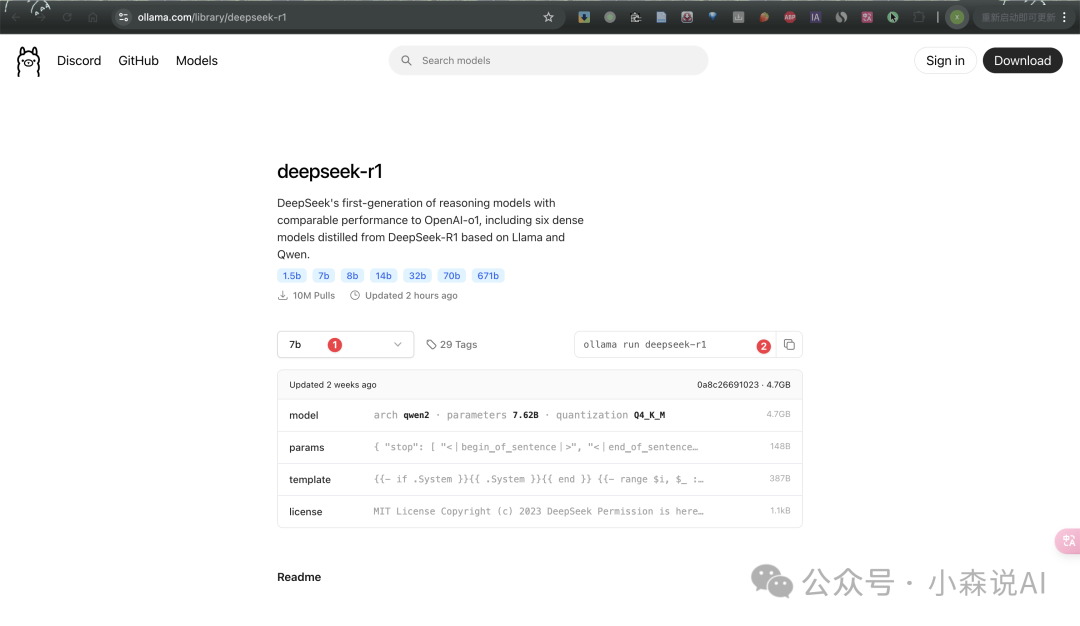Click the pink translate extension in toolbar
Viewport: 1080px width, 626px height.
point(867,17)
